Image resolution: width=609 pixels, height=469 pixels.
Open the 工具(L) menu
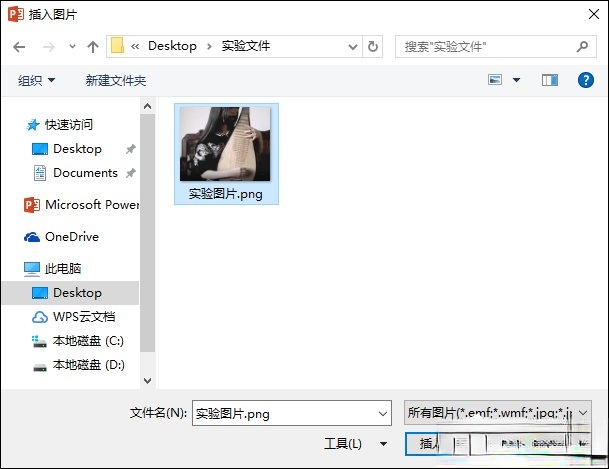tap(355, 443)
